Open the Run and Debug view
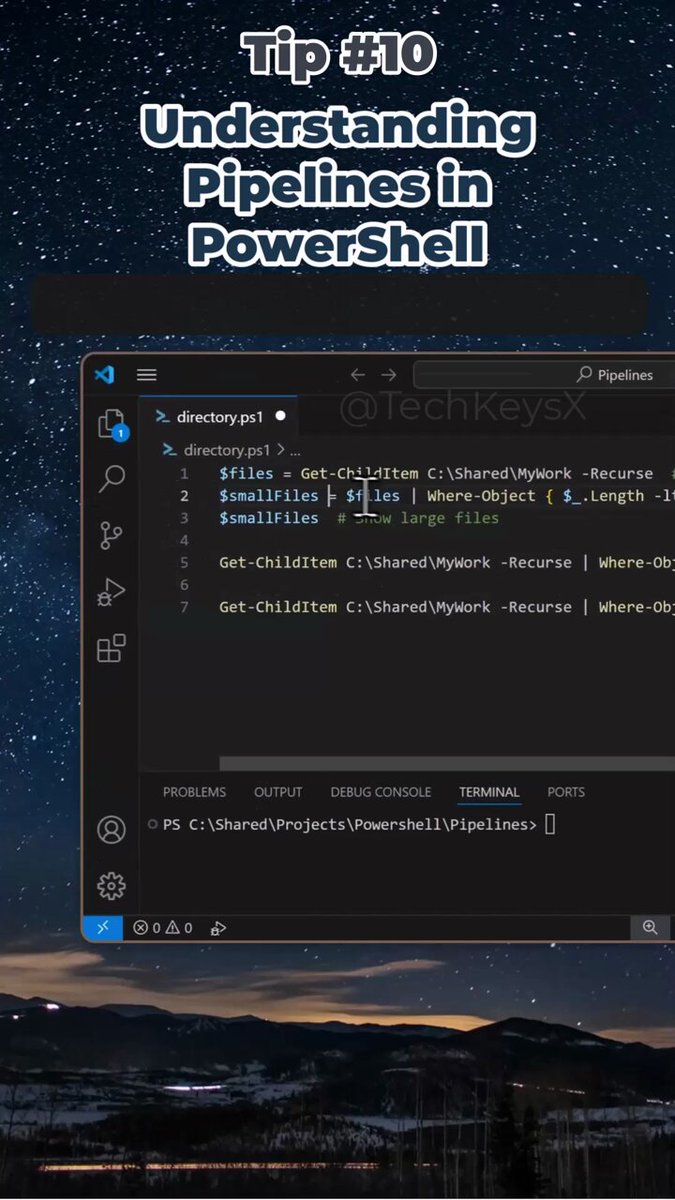 tap(111, 592)
